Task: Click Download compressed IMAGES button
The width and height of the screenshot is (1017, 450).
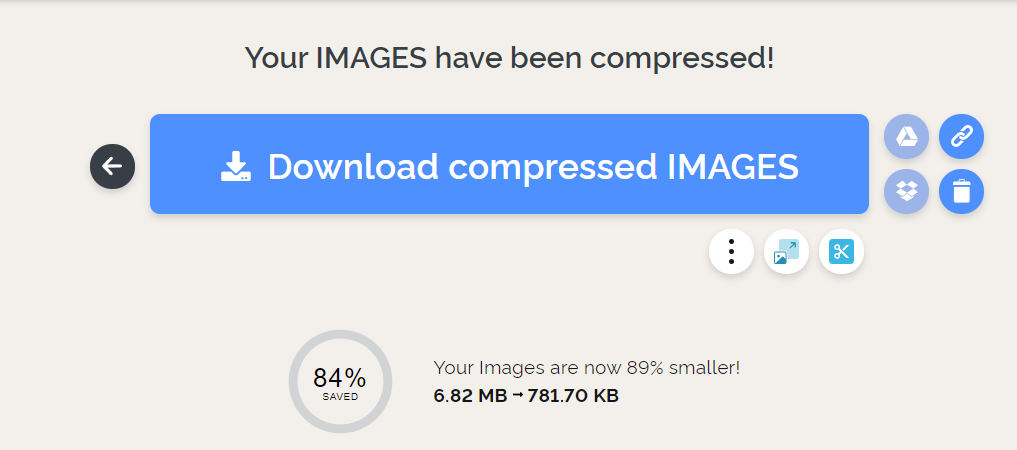Action: (509, 165)
